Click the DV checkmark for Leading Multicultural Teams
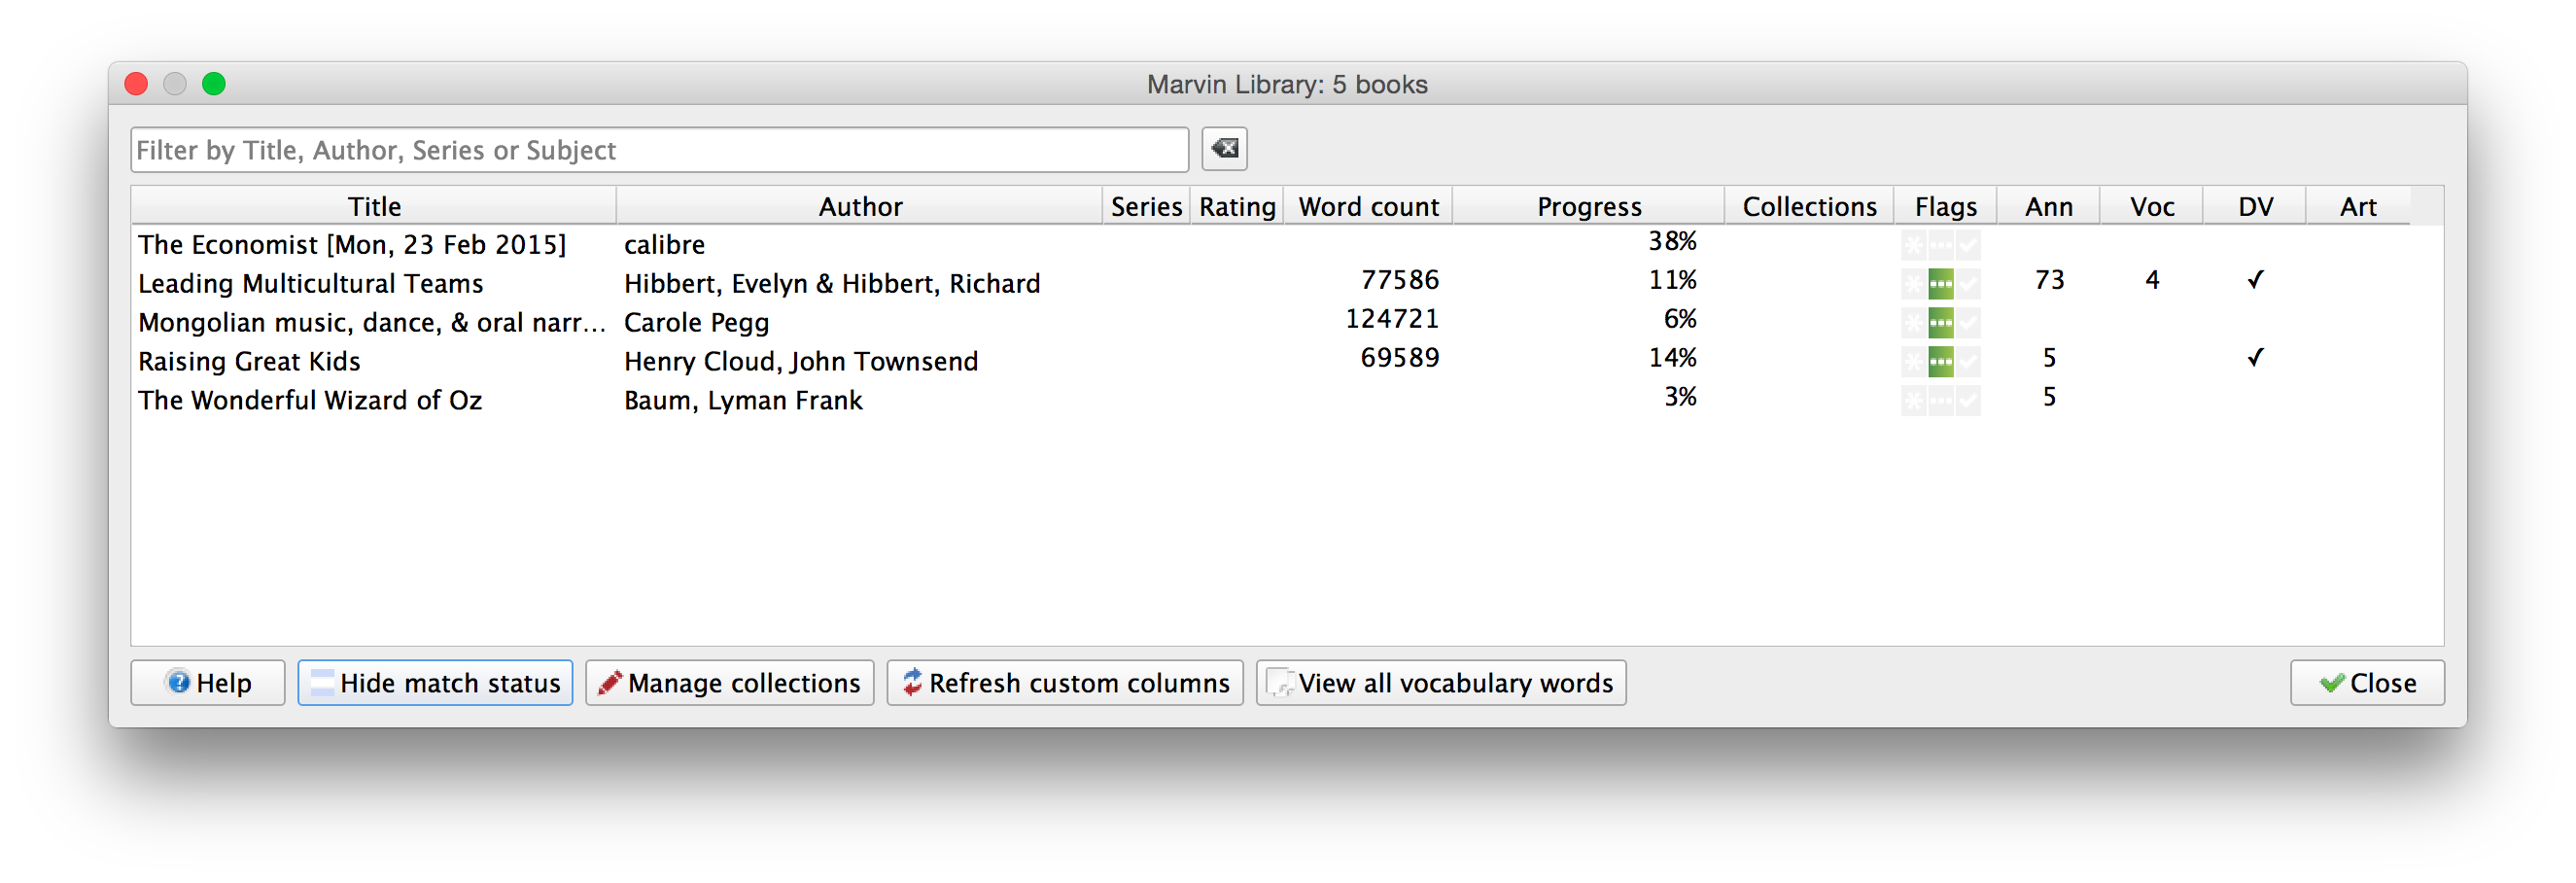 tap(2255, 281)
